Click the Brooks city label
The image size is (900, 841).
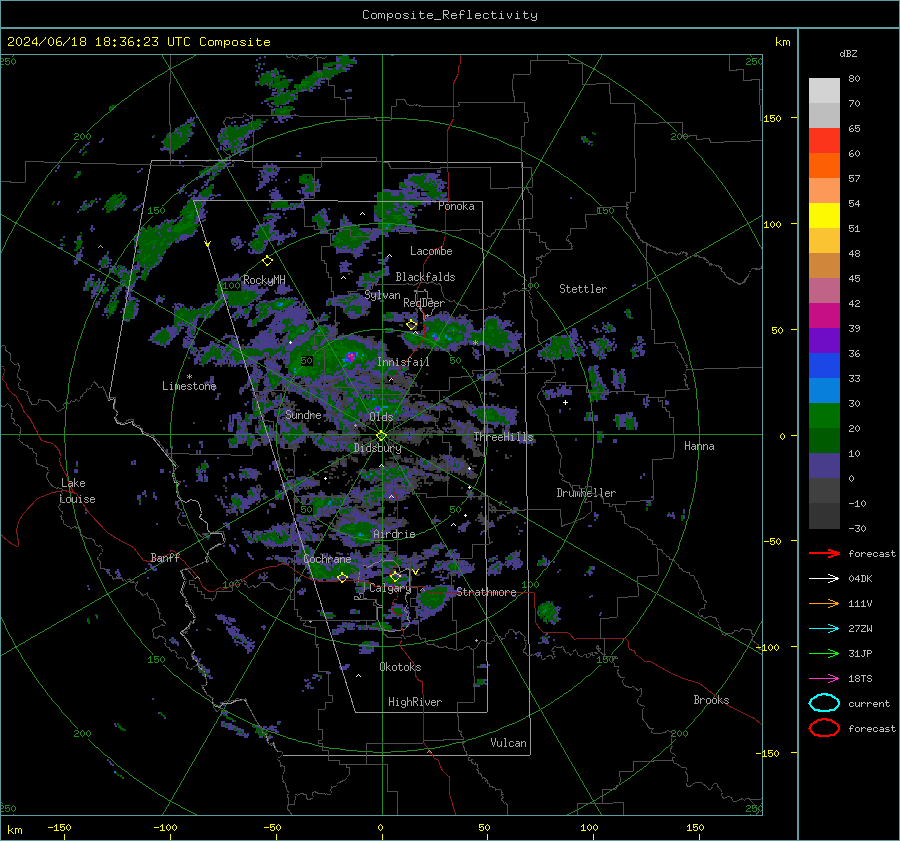click(x=711, y=700)
